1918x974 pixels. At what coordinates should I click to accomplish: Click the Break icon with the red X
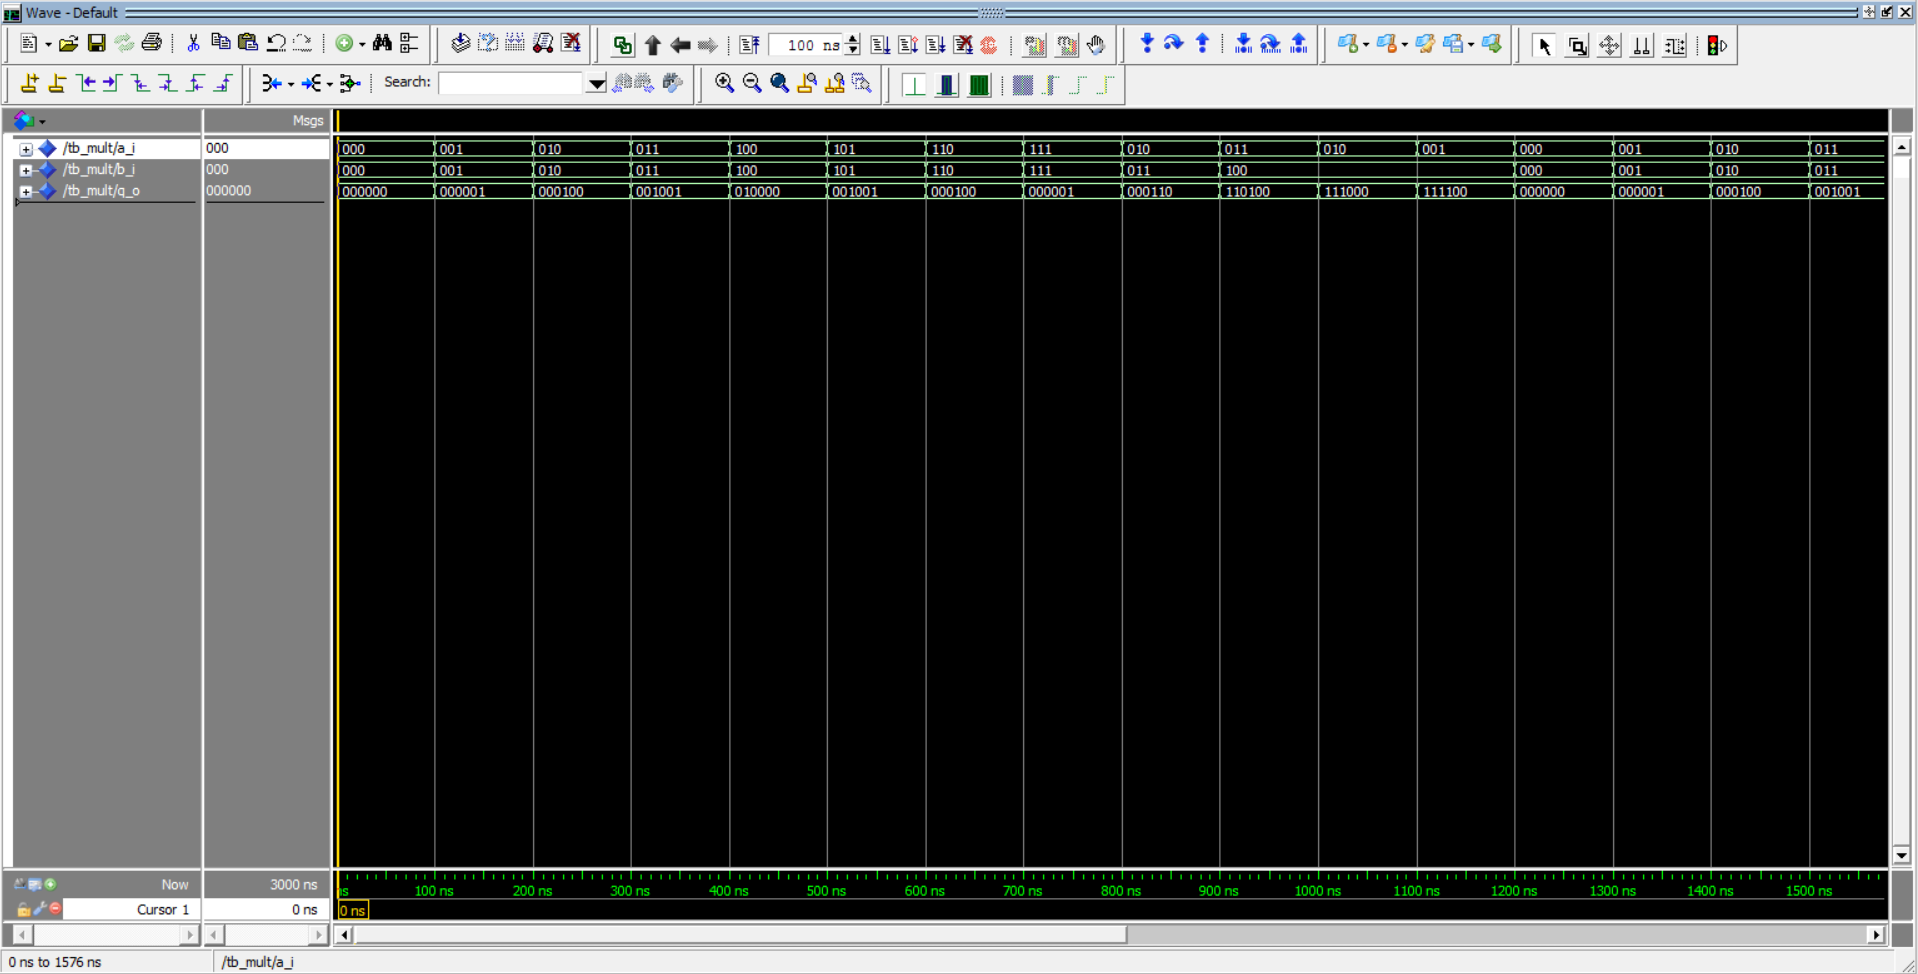[962, 45]
